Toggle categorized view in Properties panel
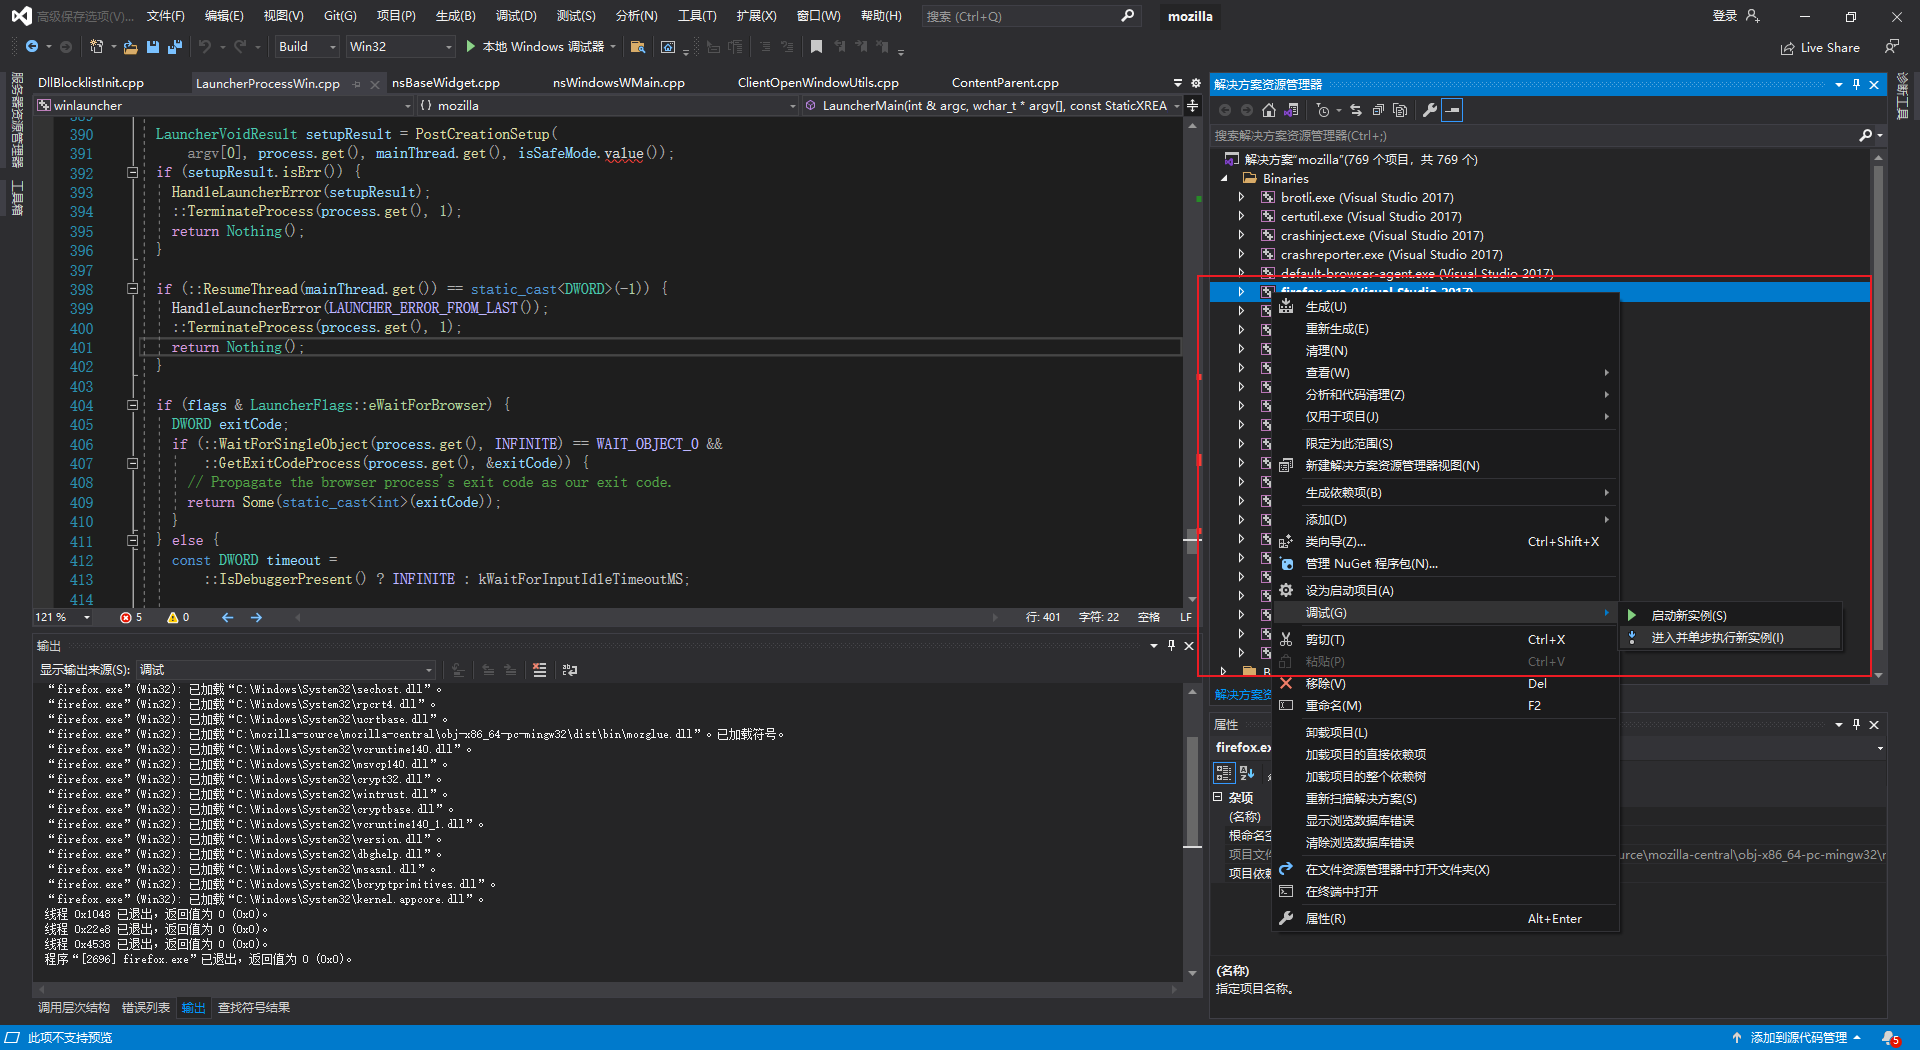This screenshot has width=1920, height=1050. [x=1224, y=773]
